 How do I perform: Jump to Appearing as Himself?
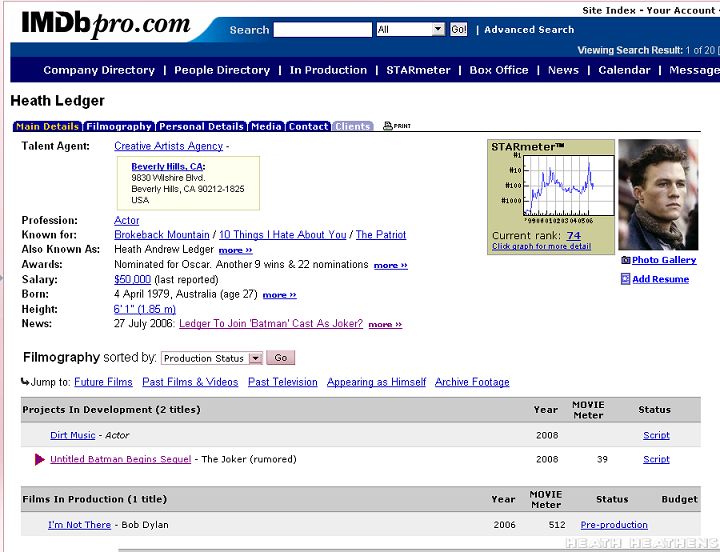377,382
